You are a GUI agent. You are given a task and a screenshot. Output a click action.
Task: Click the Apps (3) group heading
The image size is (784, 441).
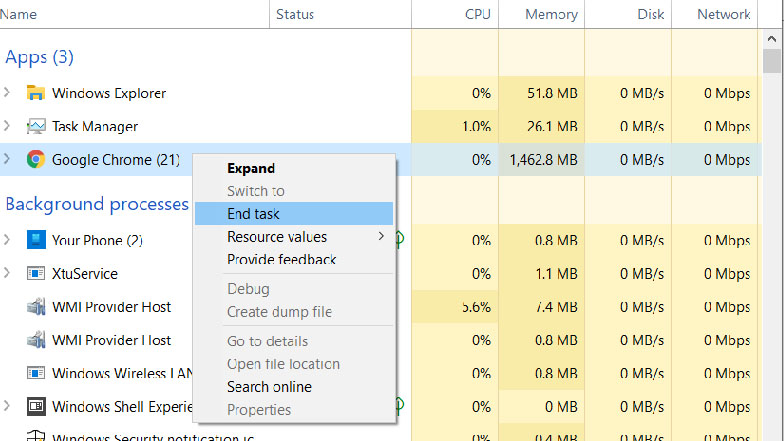[40, 58]
